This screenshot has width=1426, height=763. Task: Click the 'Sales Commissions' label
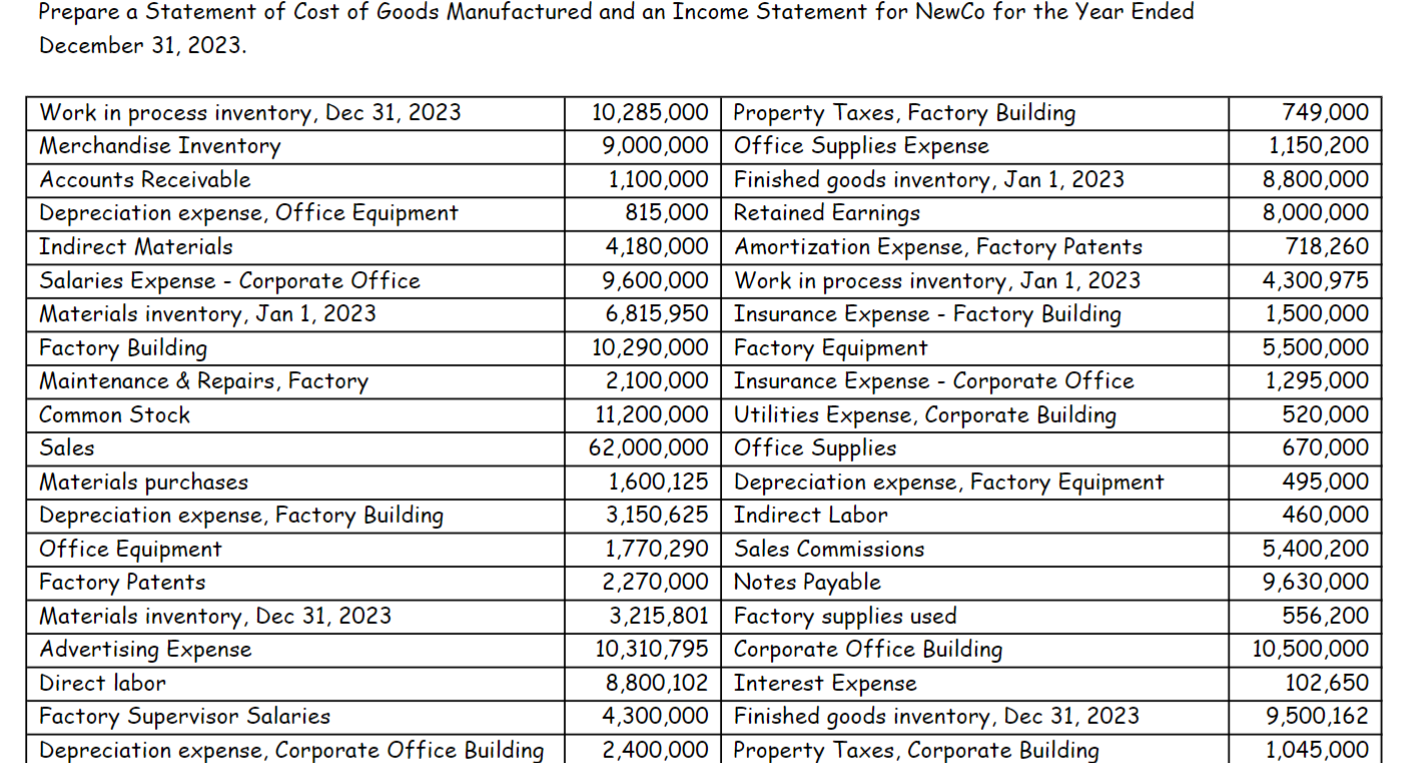[x=829, y=549]
